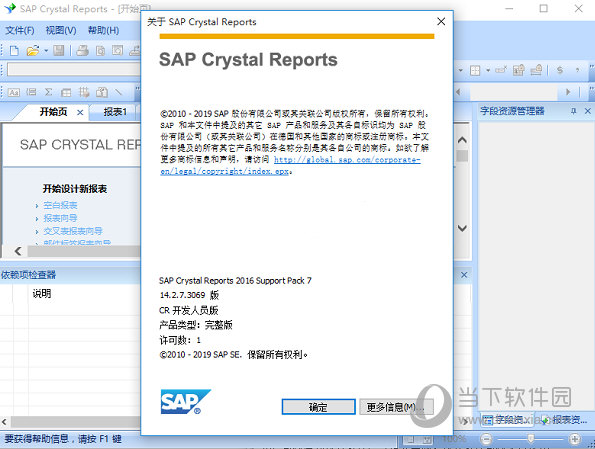Viewport: 595px width, 449px height.
Task: Click the Save diskette icon
Action: point(59,51)
